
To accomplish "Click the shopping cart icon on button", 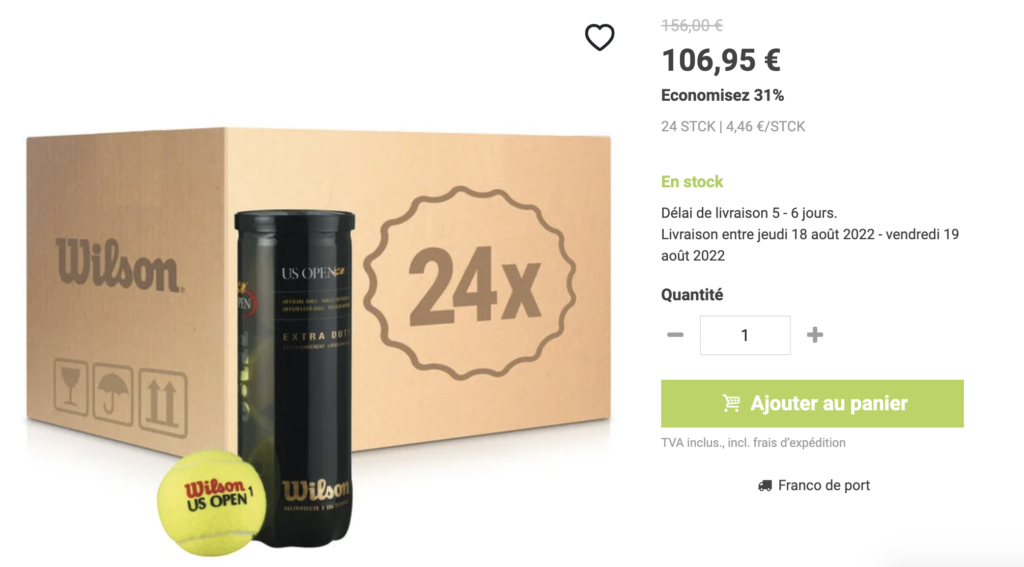I will [731, 403].
